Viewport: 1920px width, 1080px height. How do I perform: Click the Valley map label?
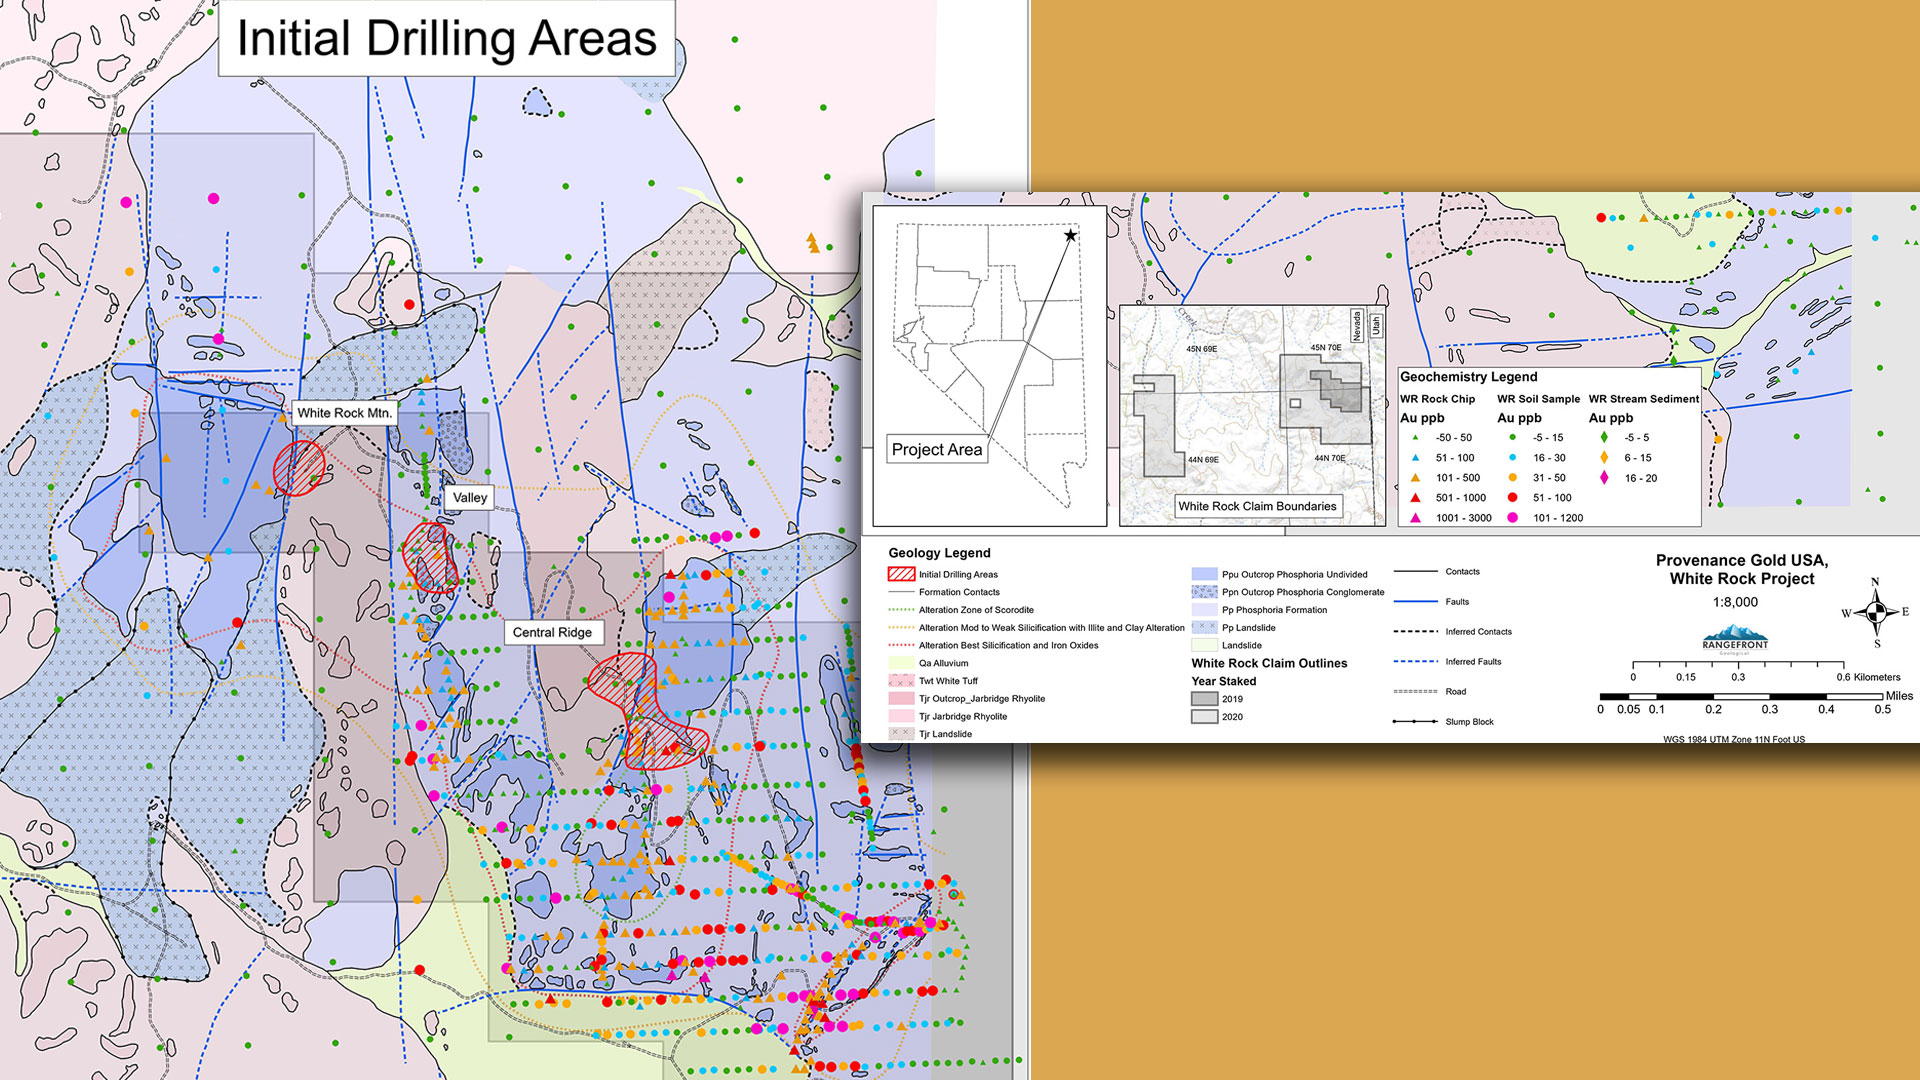pyautogui.click(x=469, y=497)
